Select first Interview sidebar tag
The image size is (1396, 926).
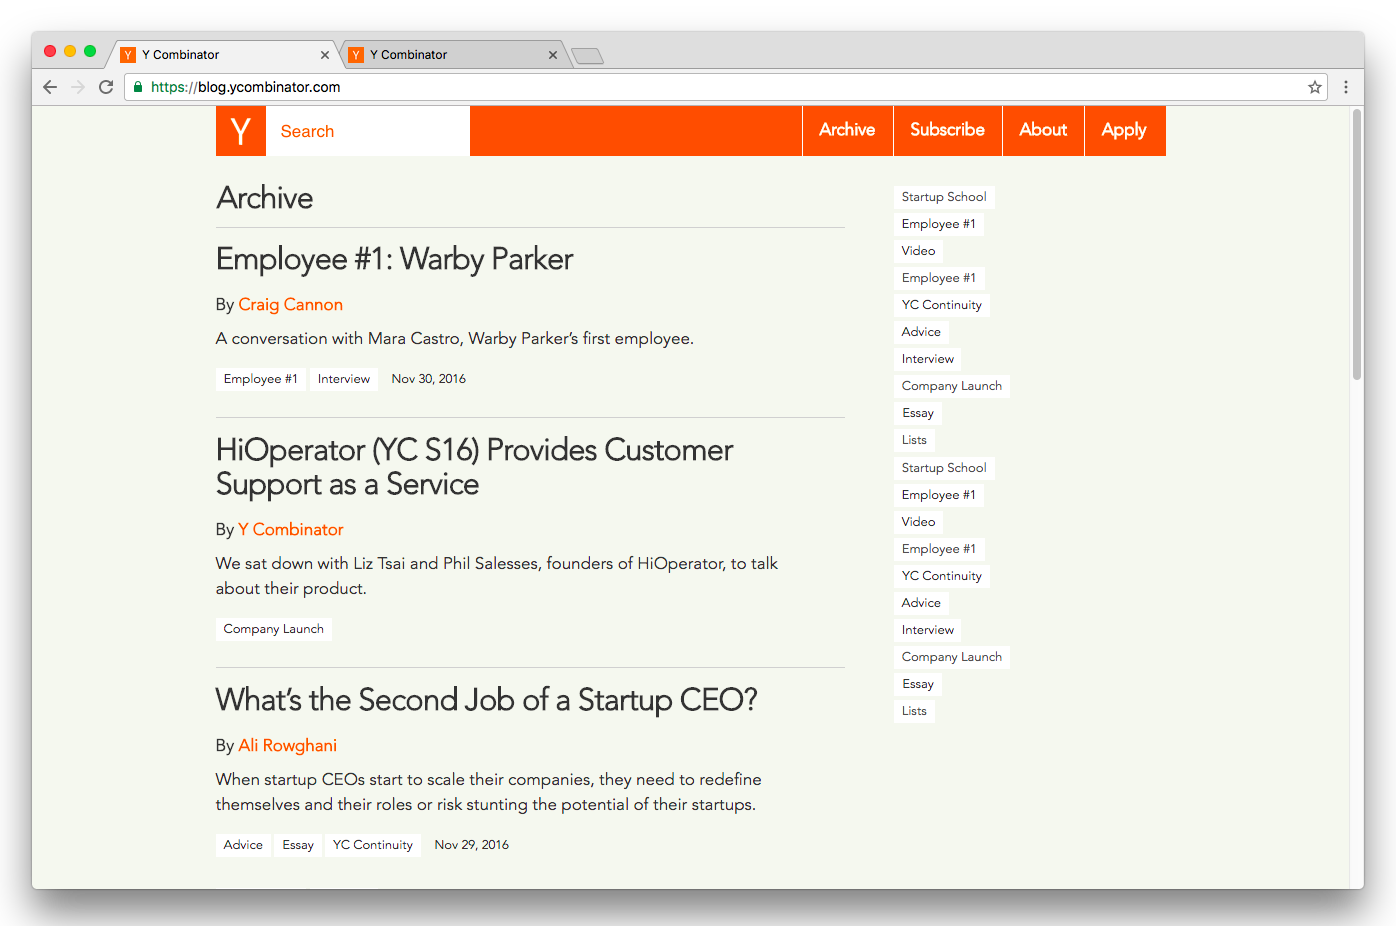(928, 359)
